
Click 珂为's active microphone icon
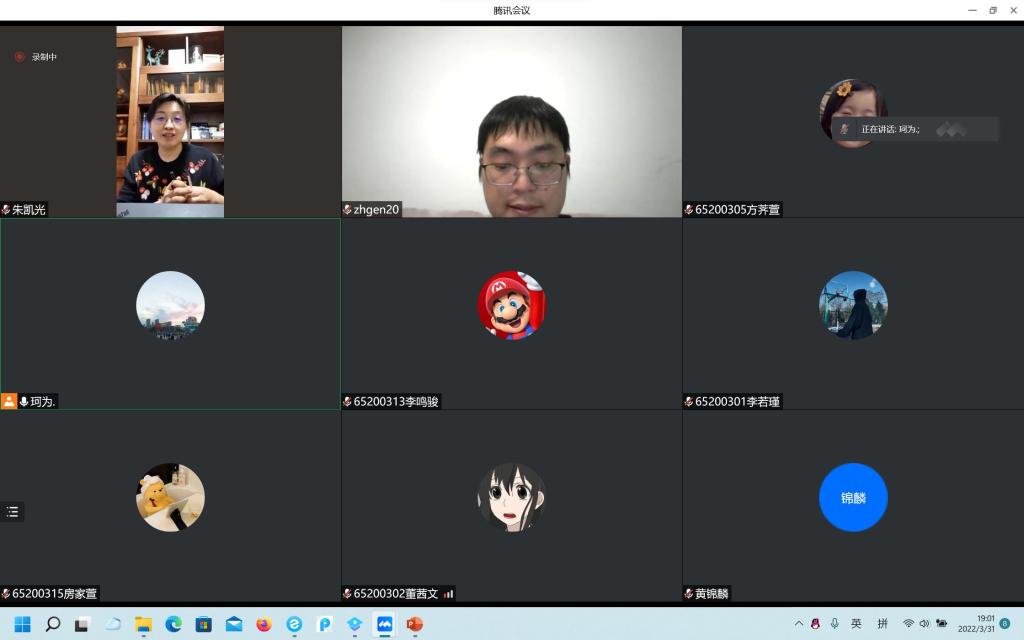24,401
